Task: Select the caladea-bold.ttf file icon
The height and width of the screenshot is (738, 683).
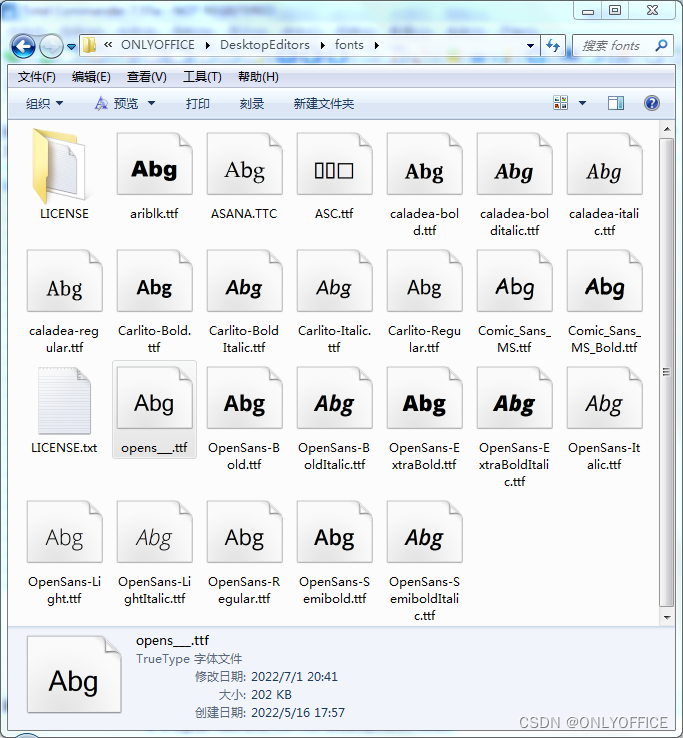Action: (425, 164)
